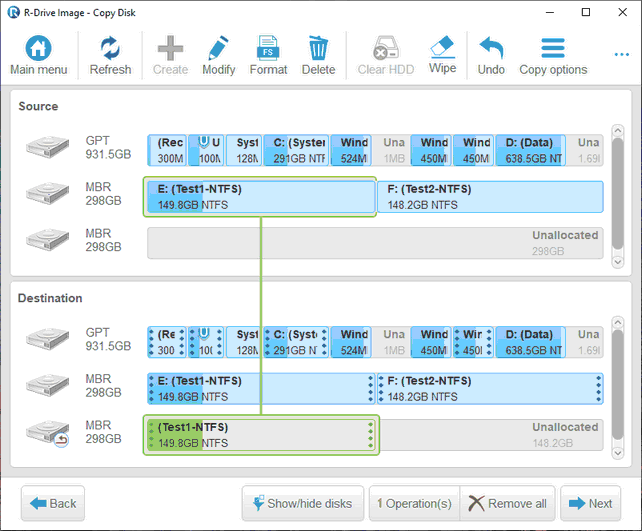Refresh the disk list

coord(110,48)
